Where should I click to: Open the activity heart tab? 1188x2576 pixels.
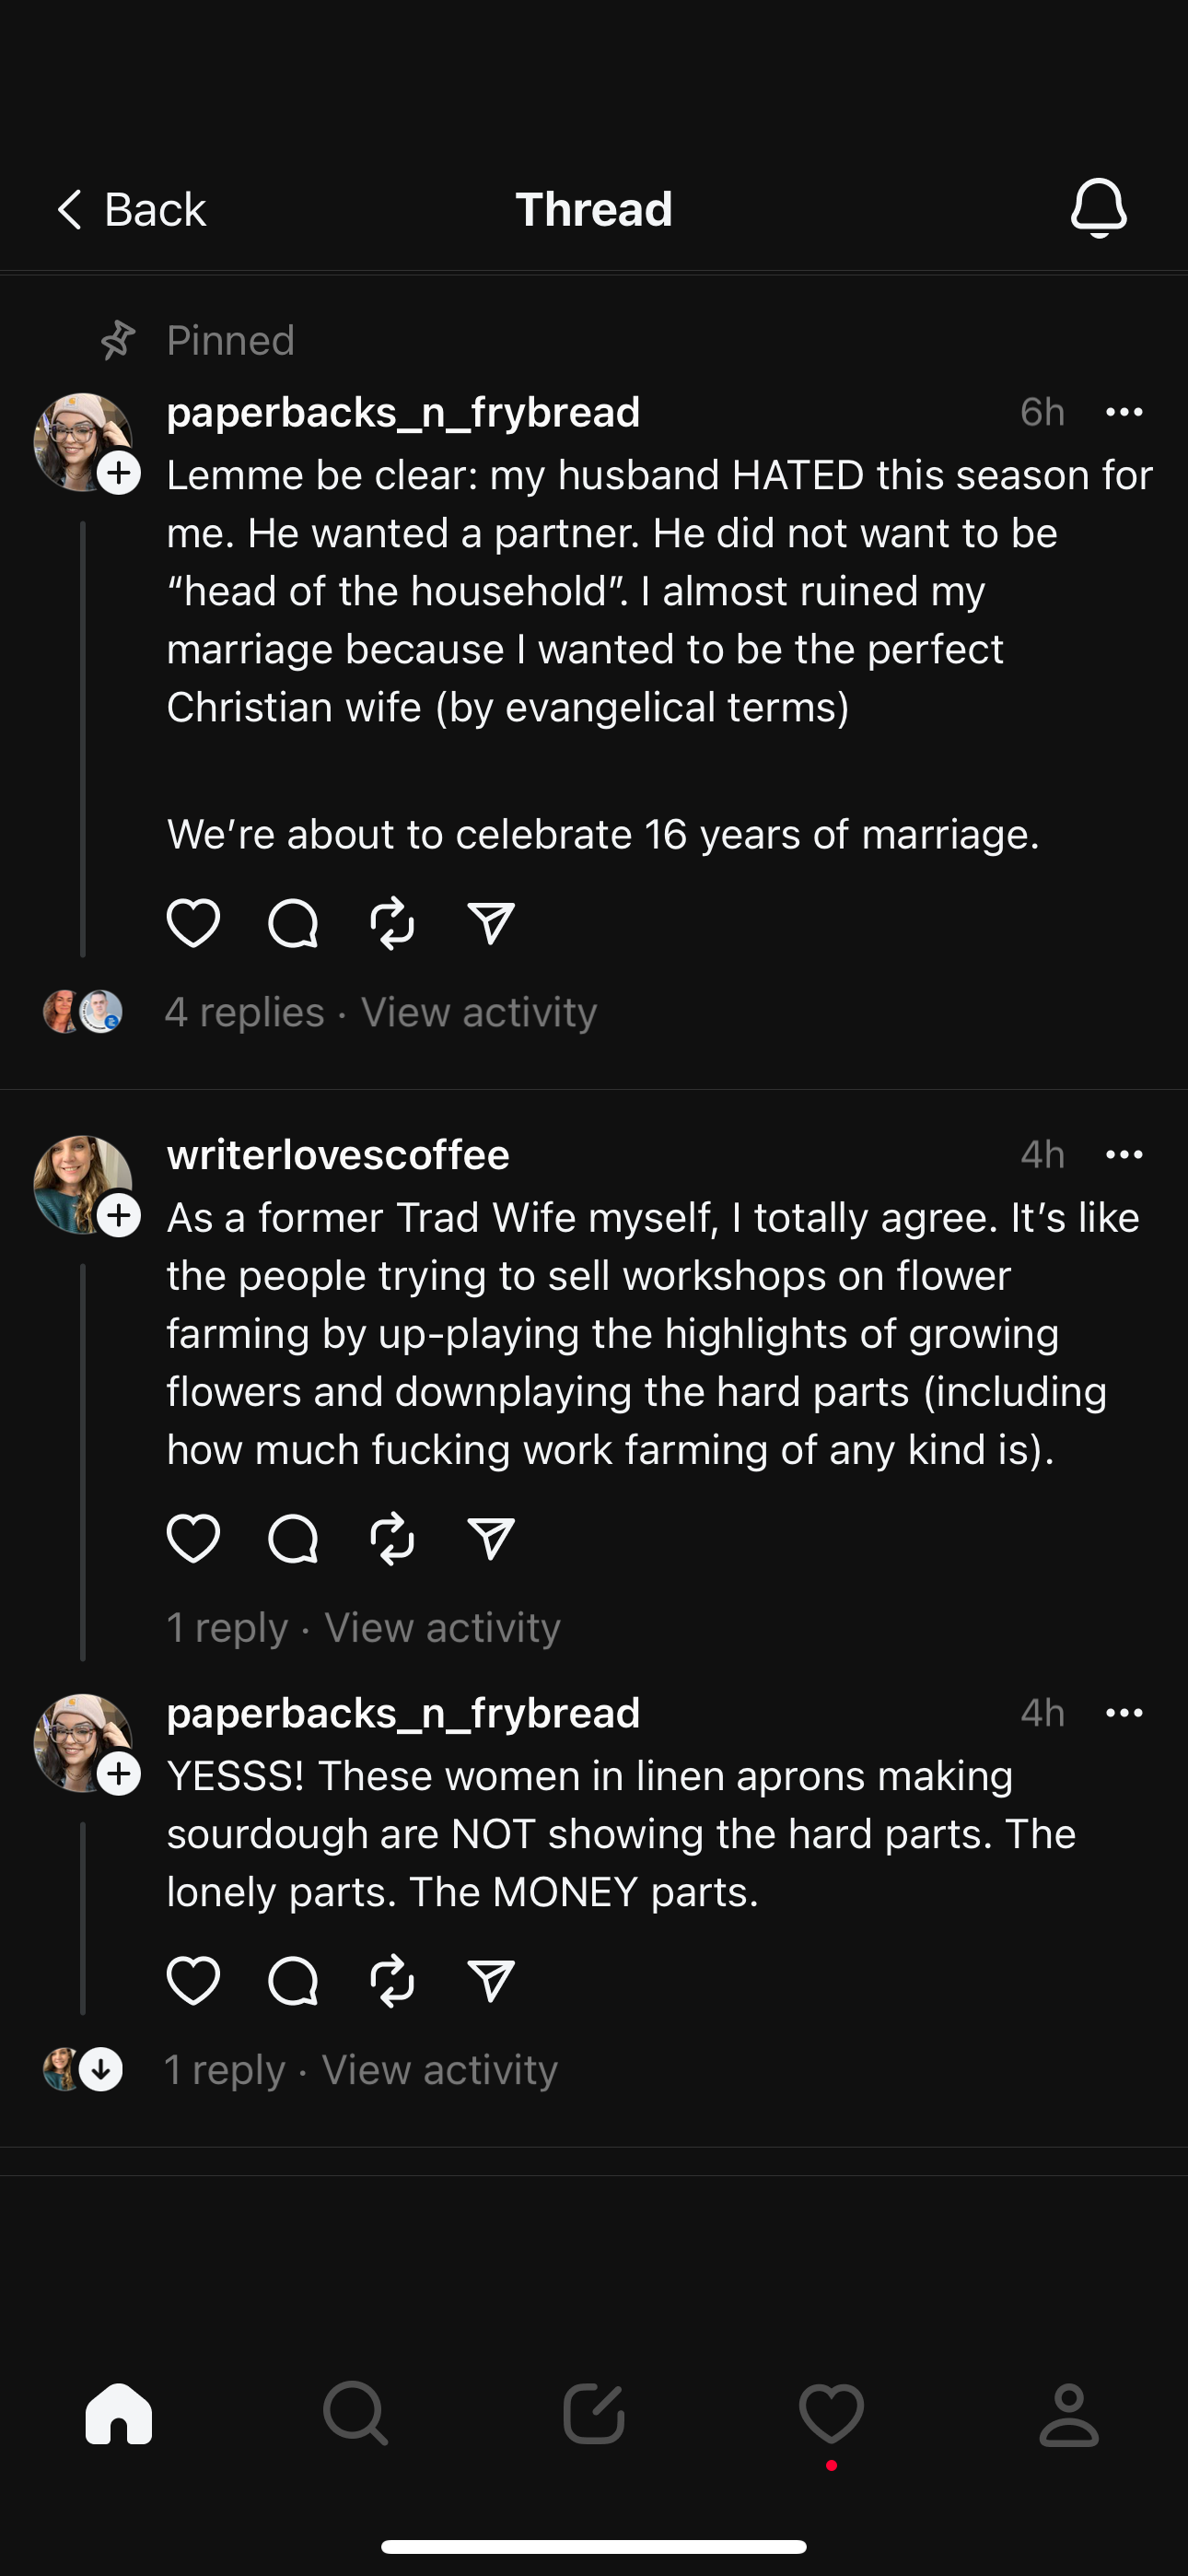click(831, 2413)
